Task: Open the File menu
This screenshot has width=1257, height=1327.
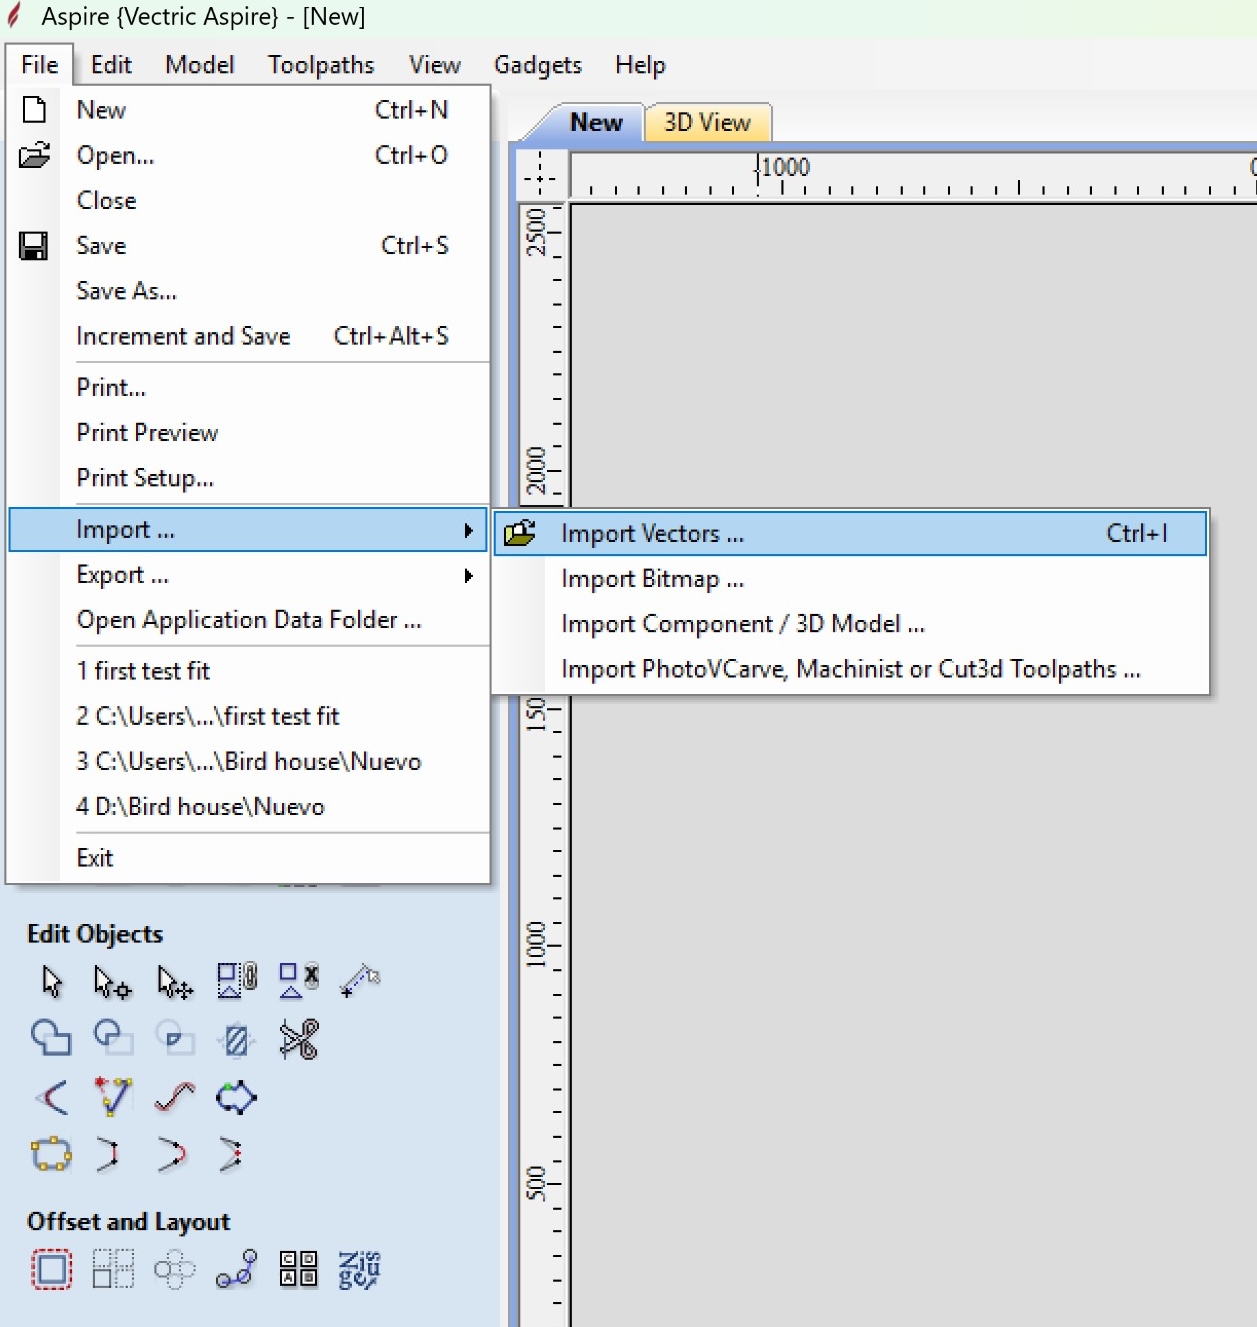Action: (40, 65)
